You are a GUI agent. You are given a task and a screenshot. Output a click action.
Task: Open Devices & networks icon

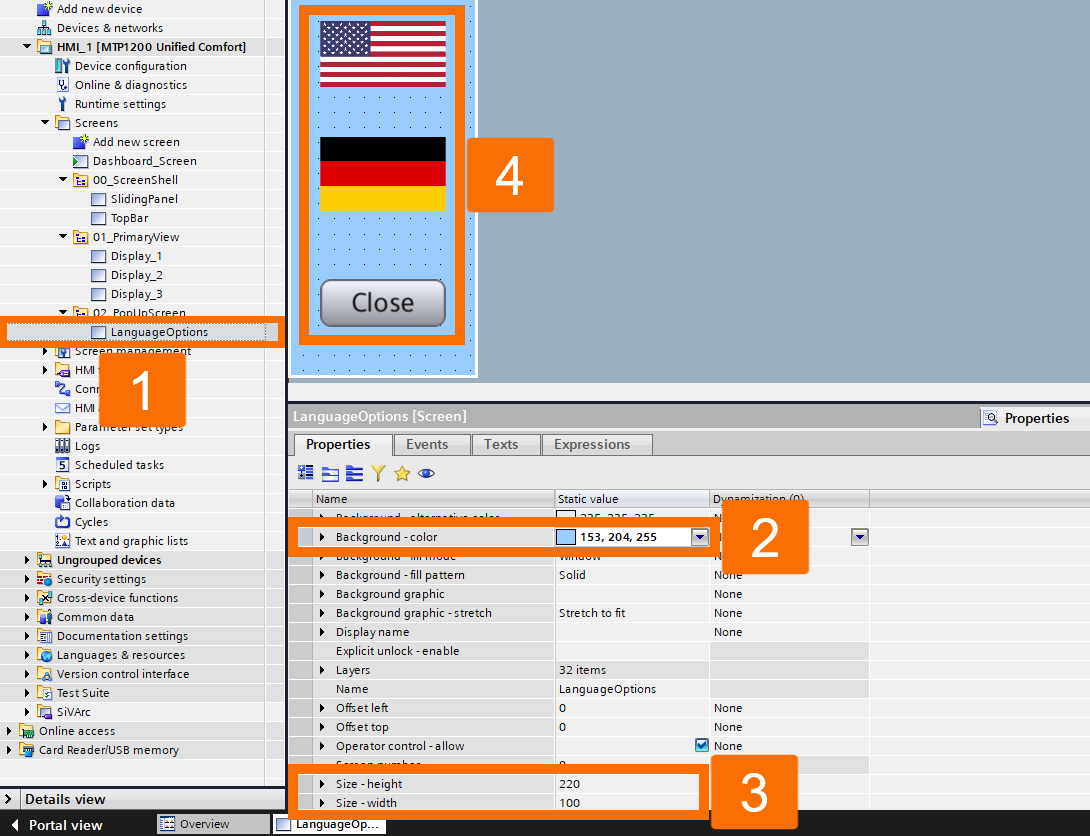click(44, 28)
